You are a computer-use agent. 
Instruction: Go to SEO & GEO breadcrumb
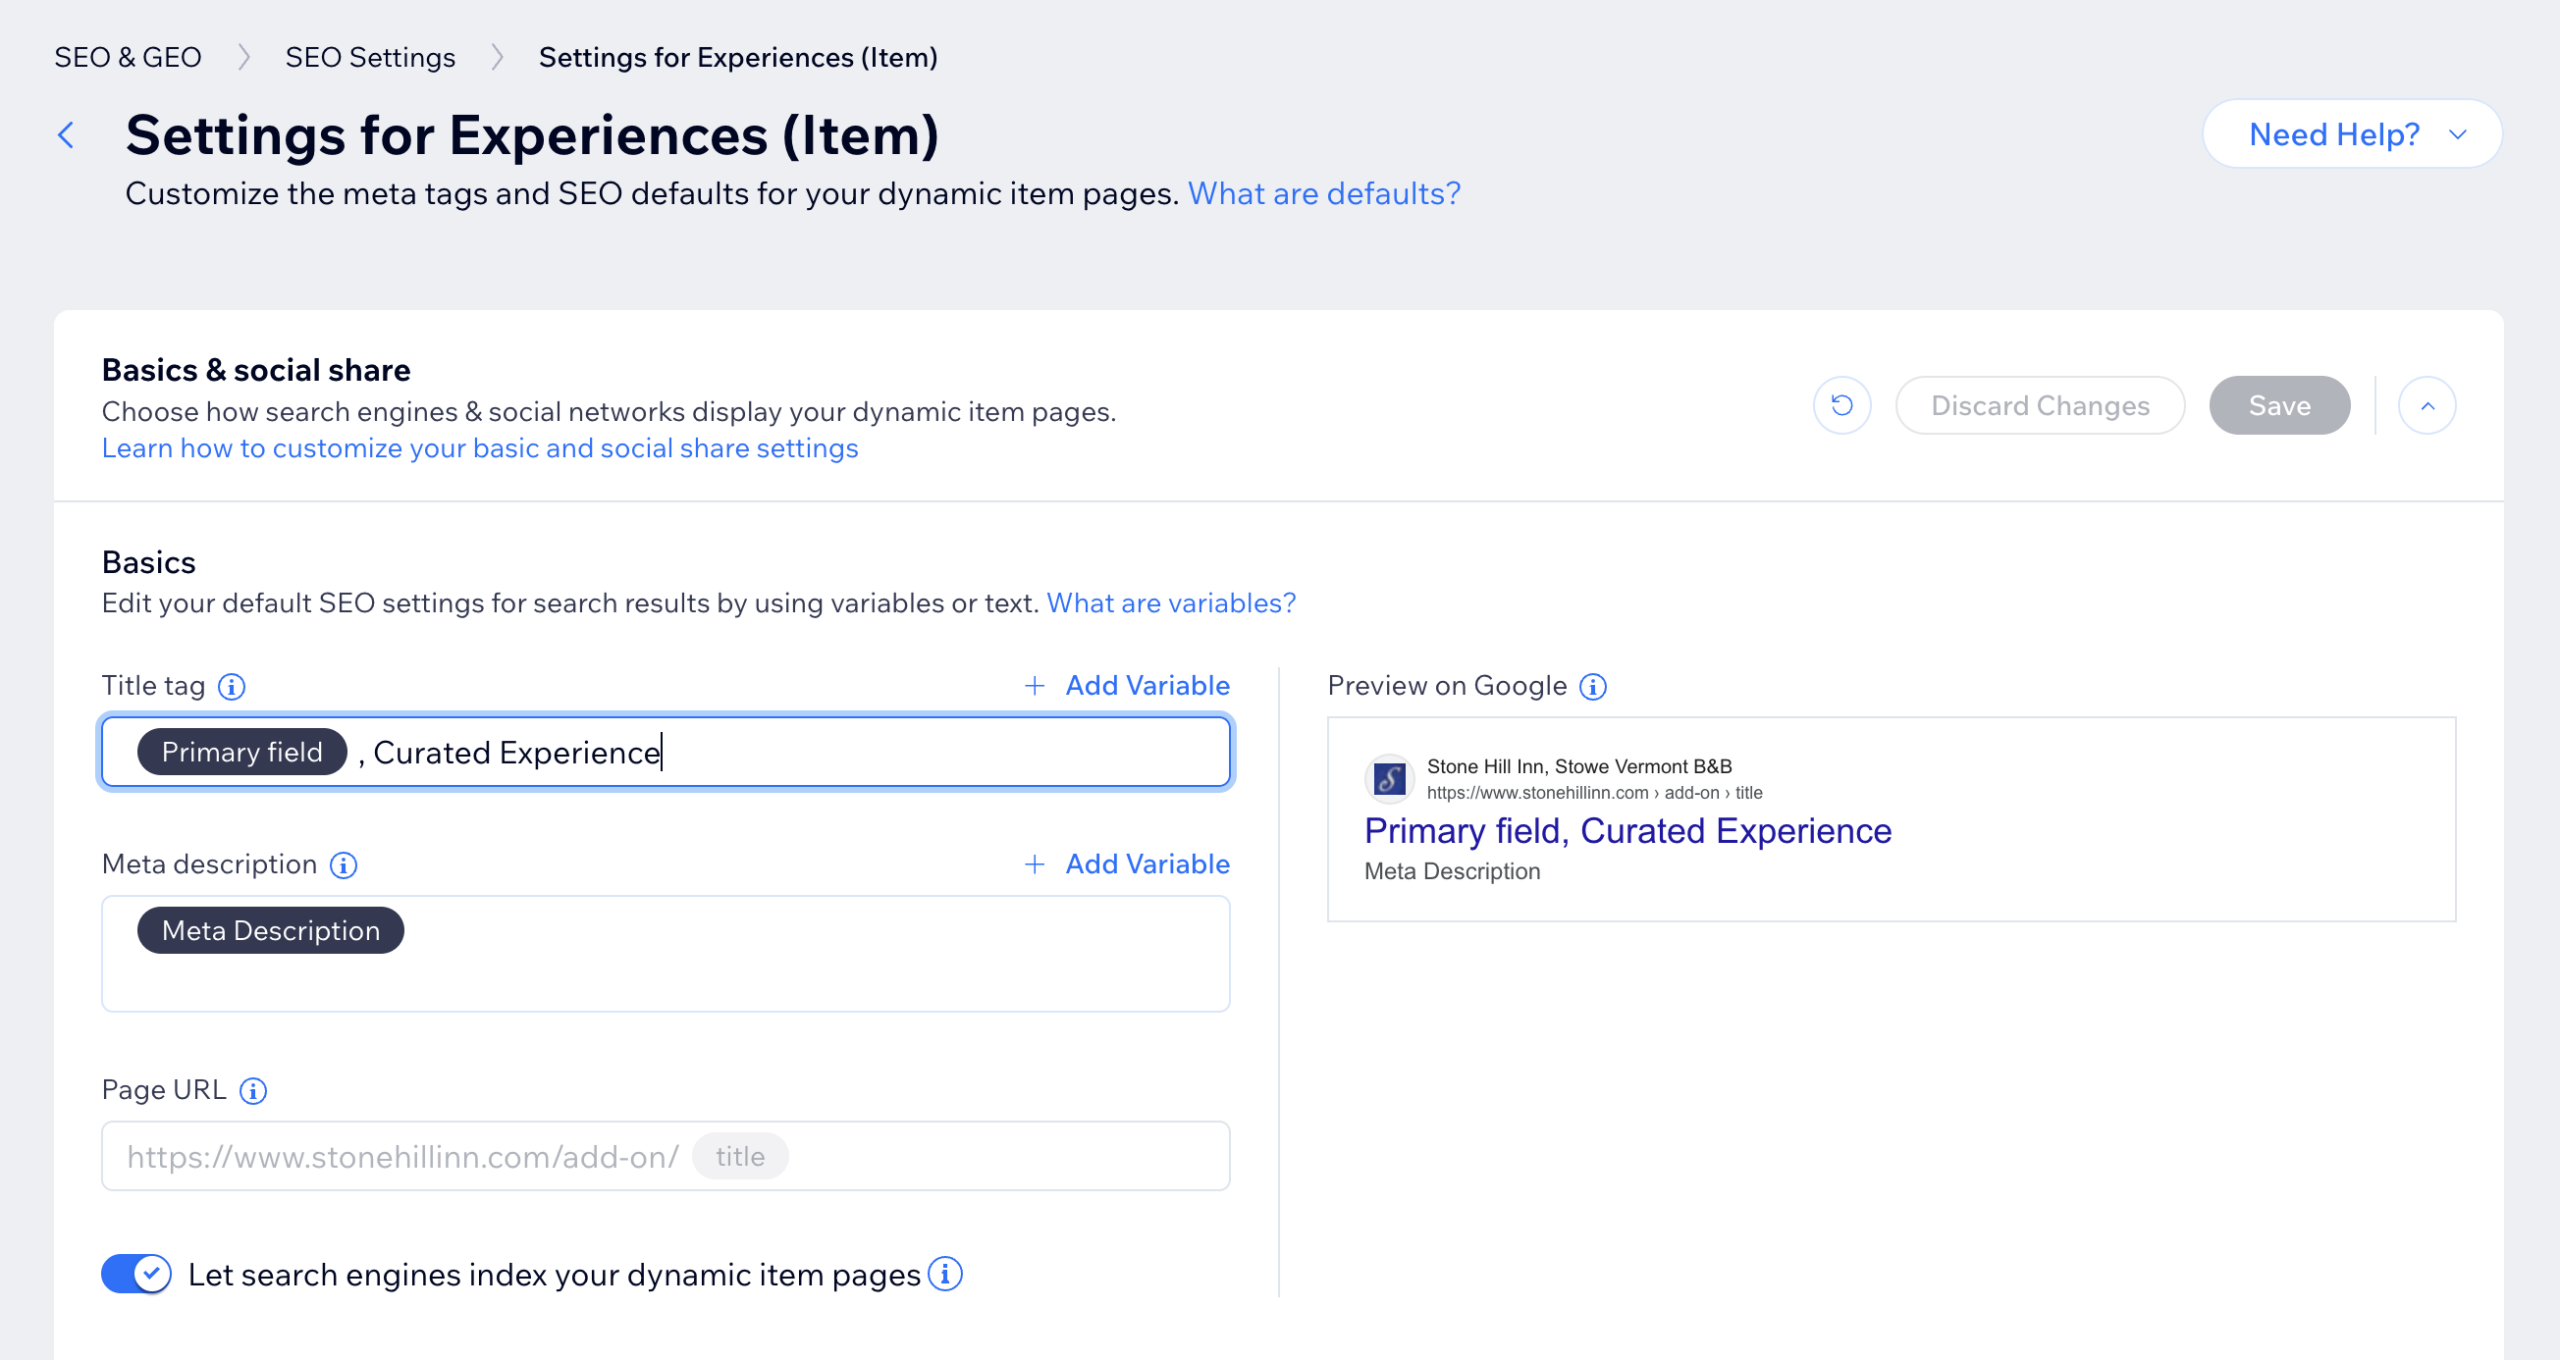(x=128, y=57)
